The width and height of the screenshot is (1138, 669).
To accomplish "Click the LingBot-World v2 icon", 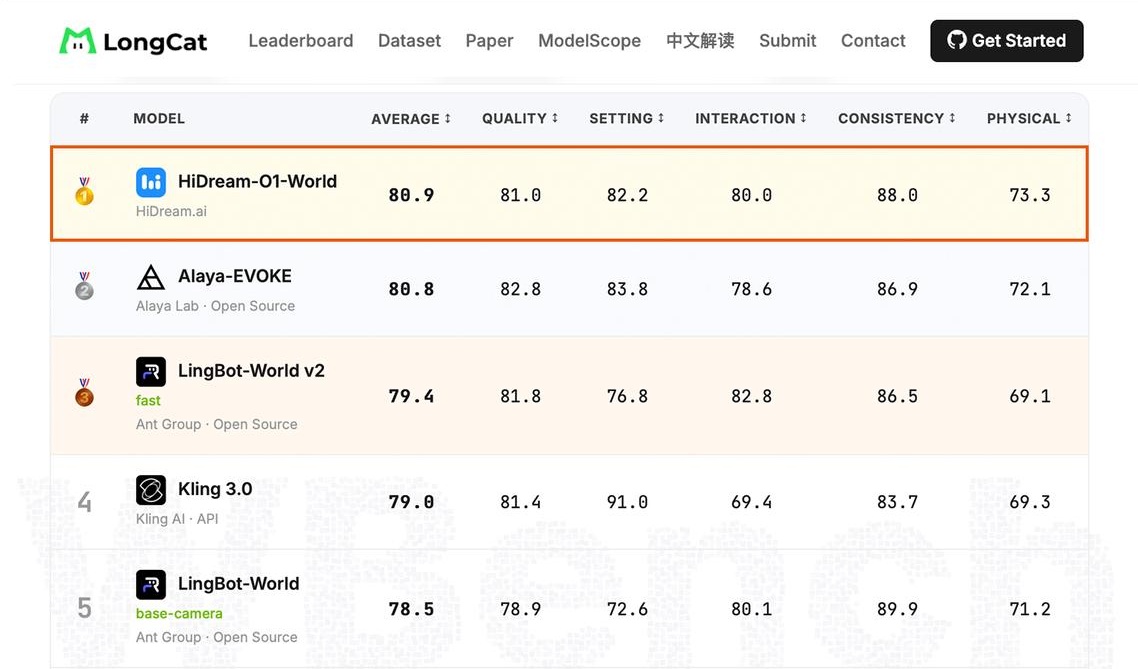I will click(151, 372).
